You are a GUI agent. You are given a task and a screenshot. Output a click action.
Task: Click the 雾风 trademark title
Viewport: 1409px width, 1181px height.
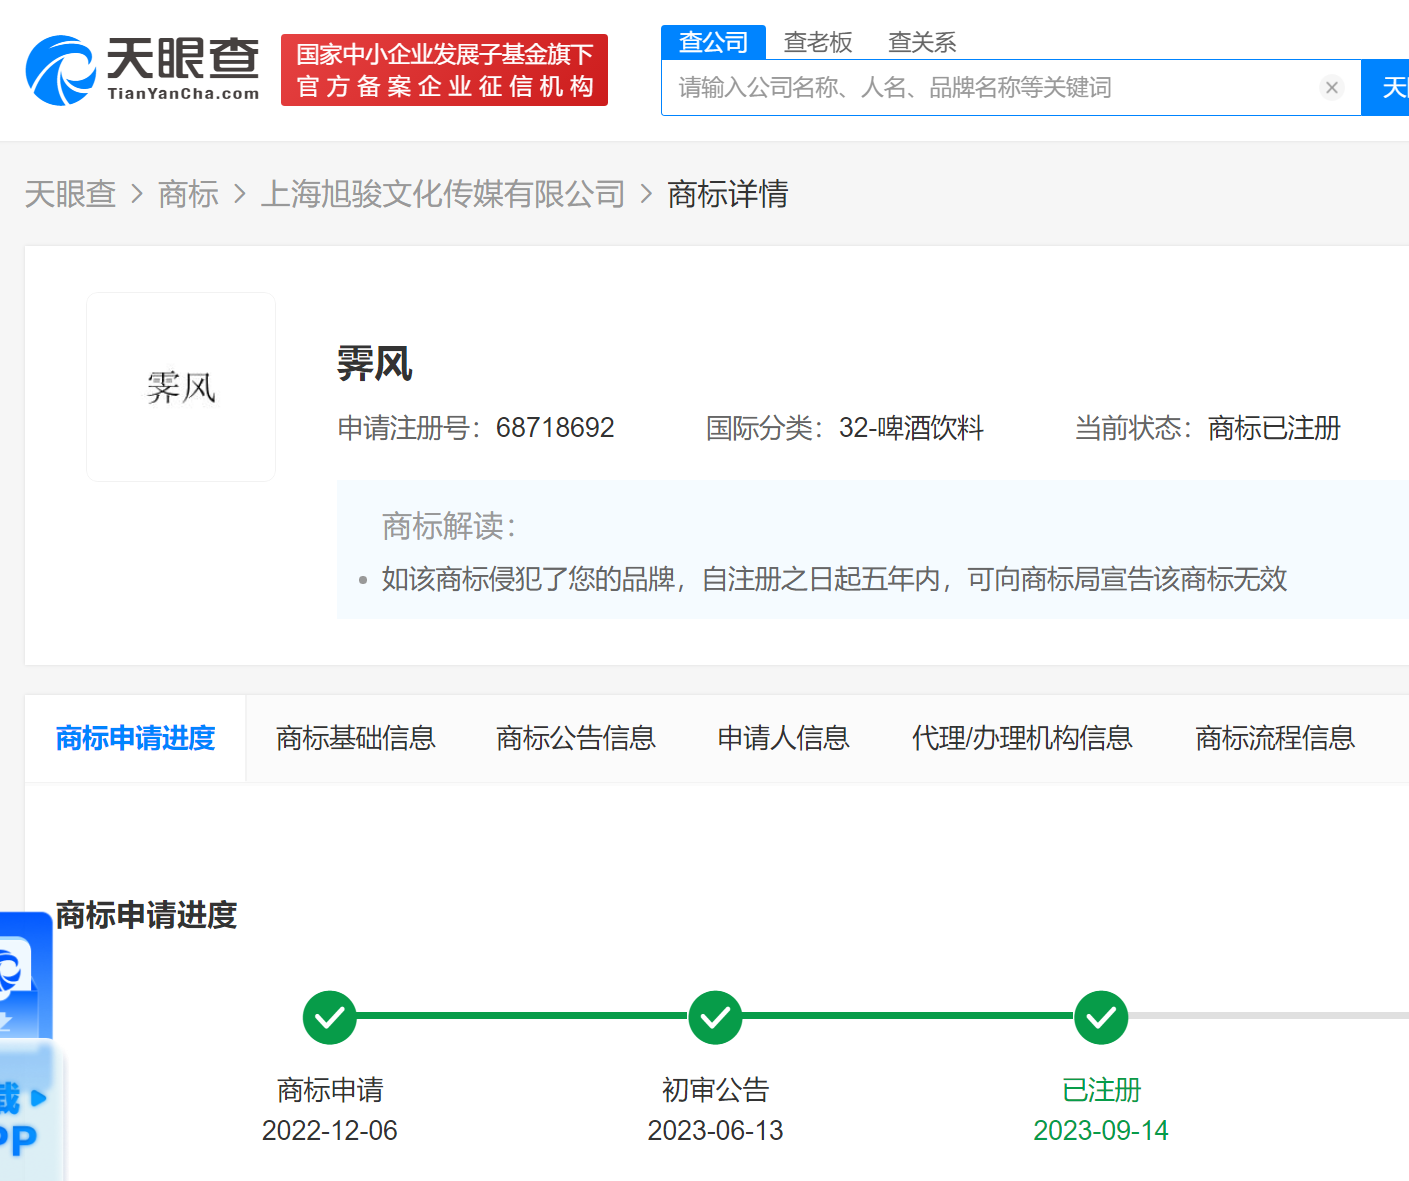(x=375, y=363)
